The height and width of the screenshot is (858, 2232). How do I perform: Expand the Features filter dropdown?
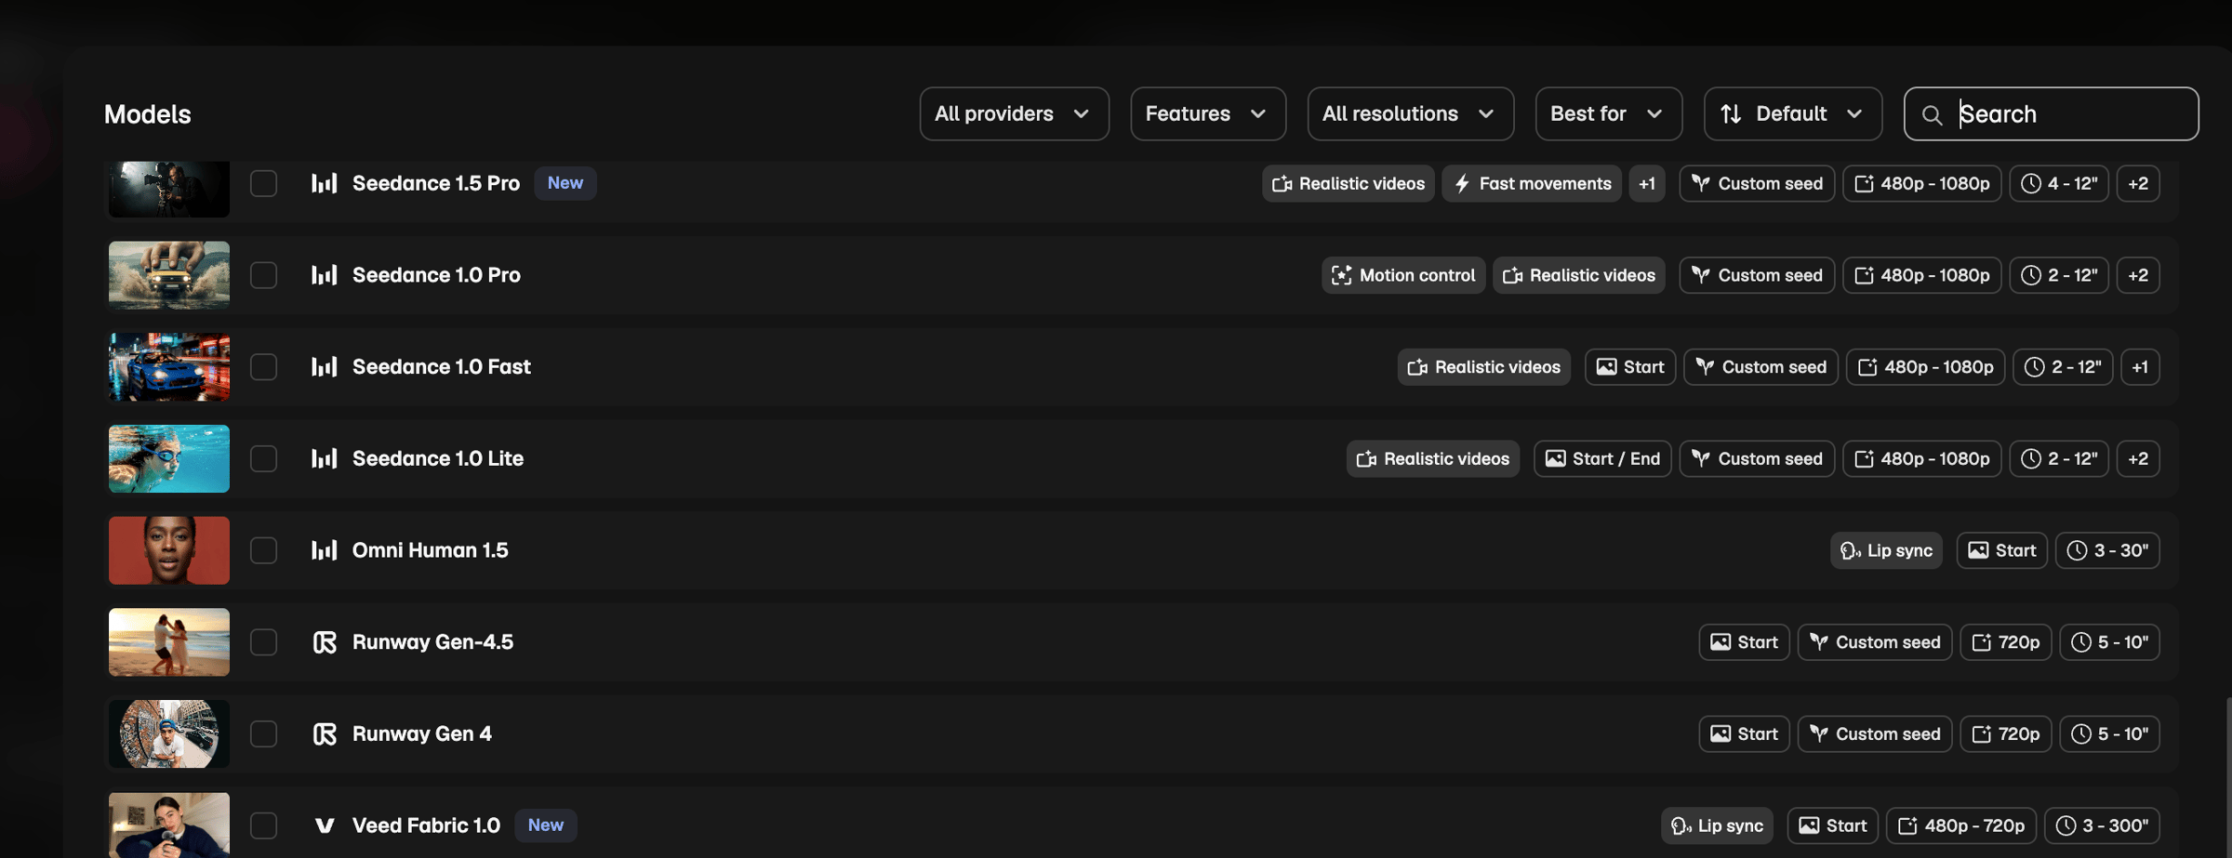[1208, 114]
